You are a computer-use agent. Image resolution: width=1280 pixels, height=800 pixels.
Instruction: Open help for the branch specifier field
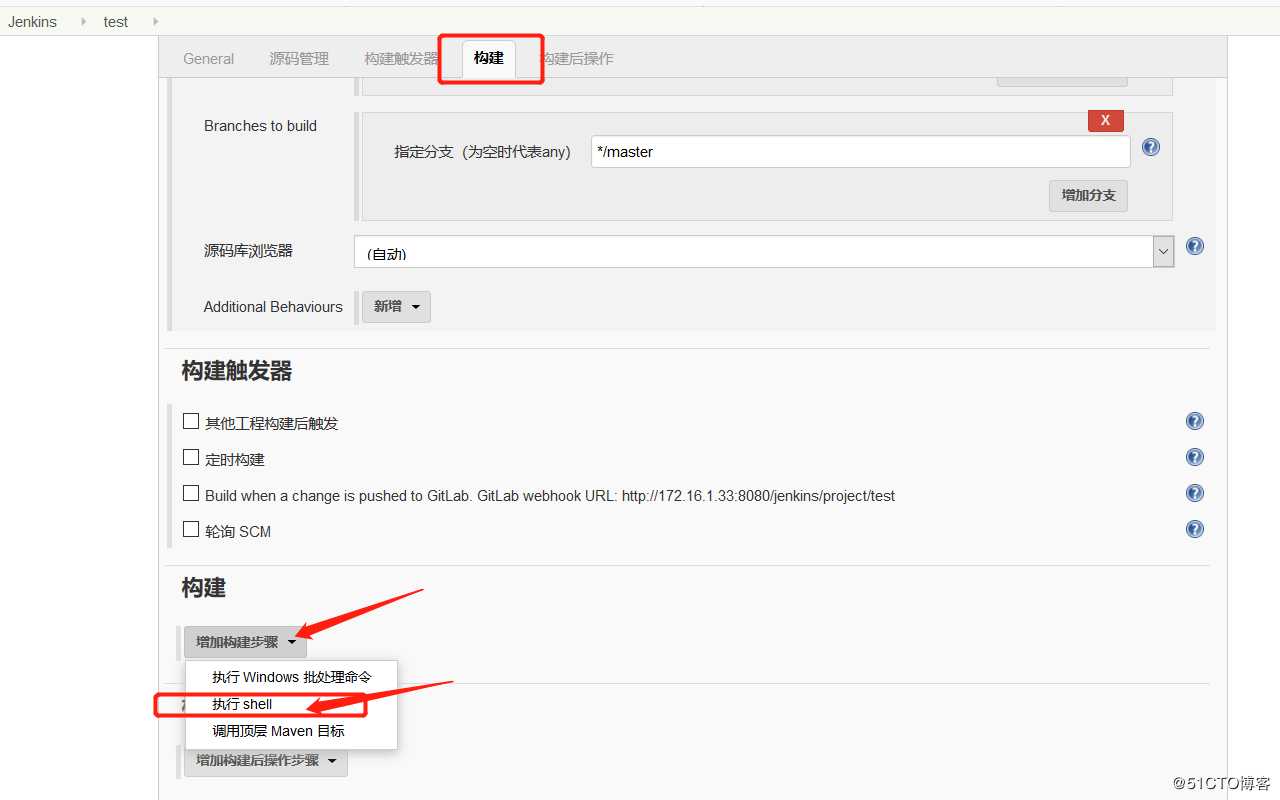[x=1151, y=147]
